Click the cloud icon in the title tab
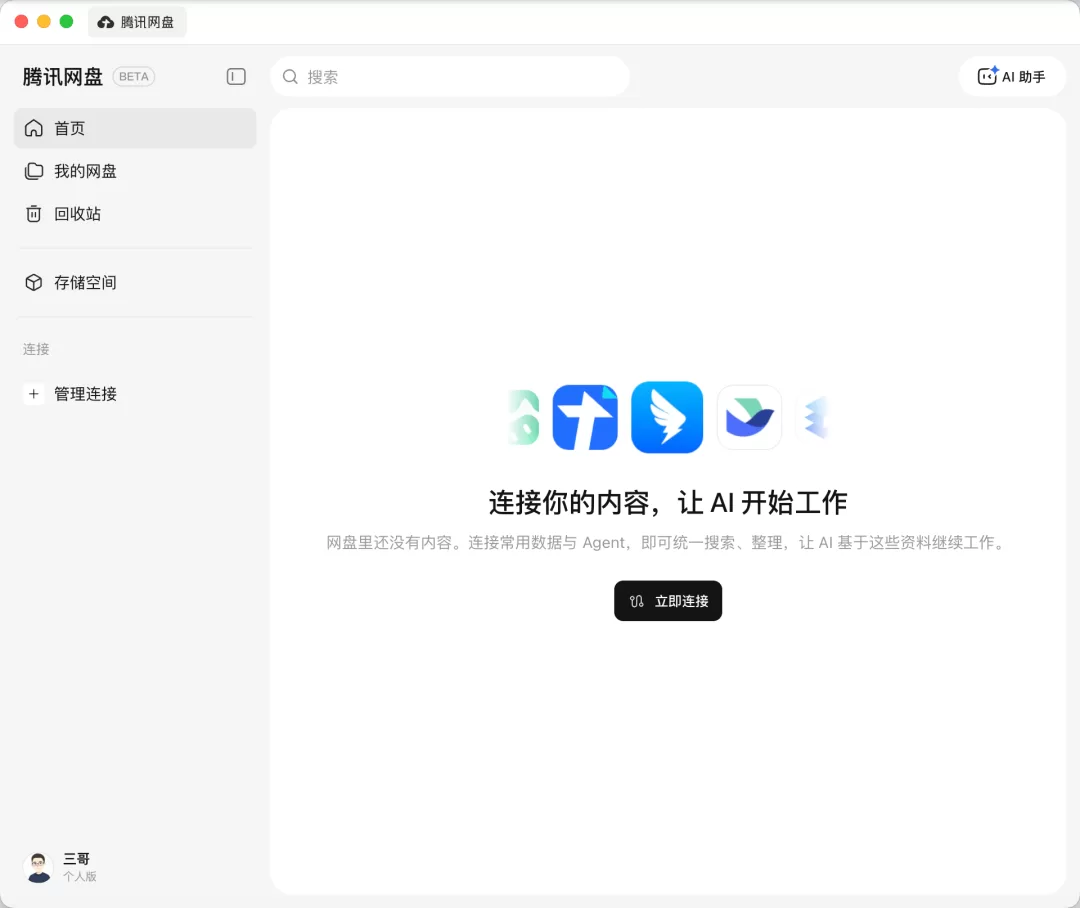Viewport: 1080px width, 908px height. pos(105,22)
